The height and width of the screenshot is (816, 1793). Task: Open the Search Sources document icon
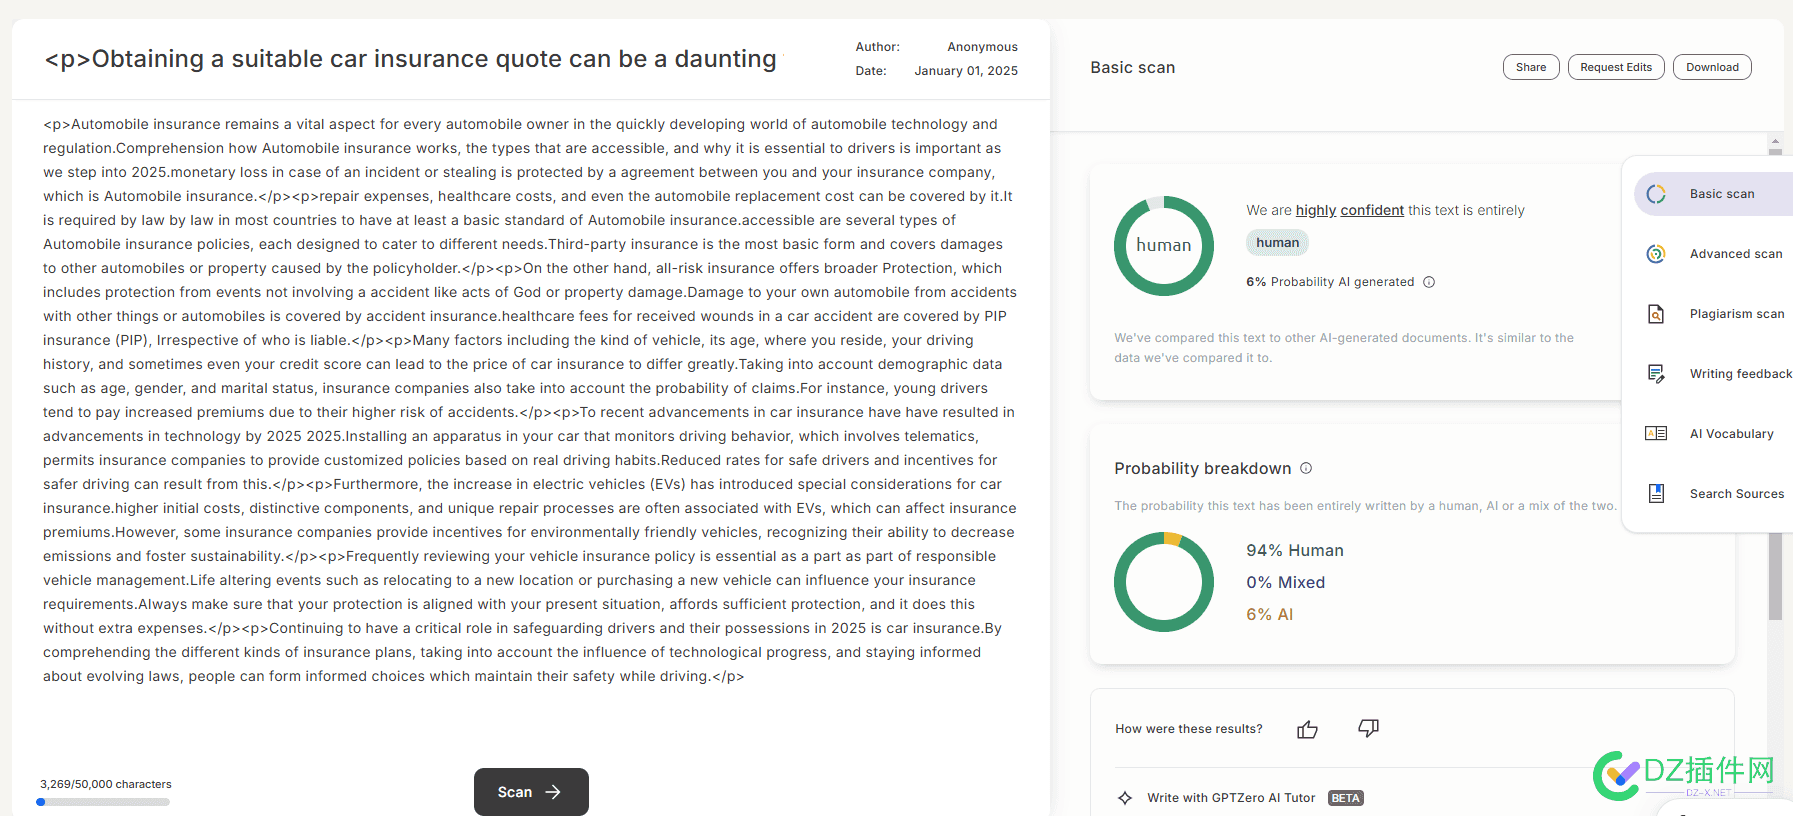1656,493
